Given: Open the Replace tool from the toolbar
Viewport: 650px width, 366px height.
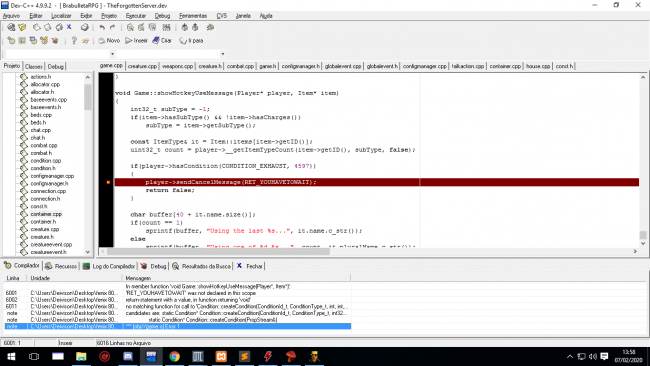Looking at the screenshot, I should [141, 27].
